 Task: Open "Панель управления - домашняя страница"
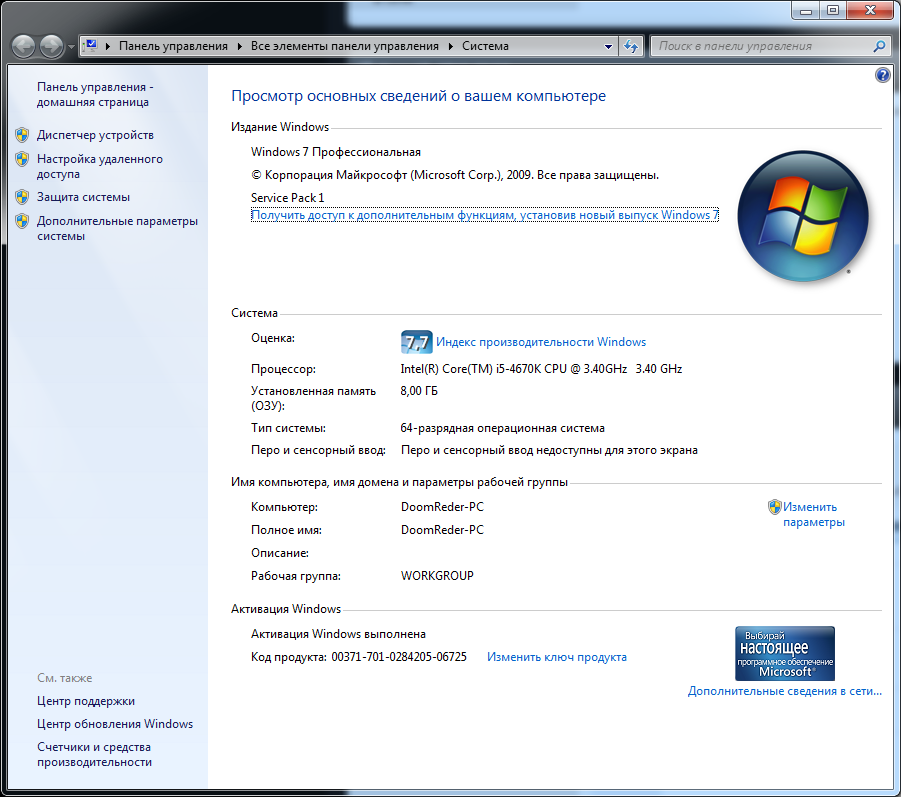point(95,94)
